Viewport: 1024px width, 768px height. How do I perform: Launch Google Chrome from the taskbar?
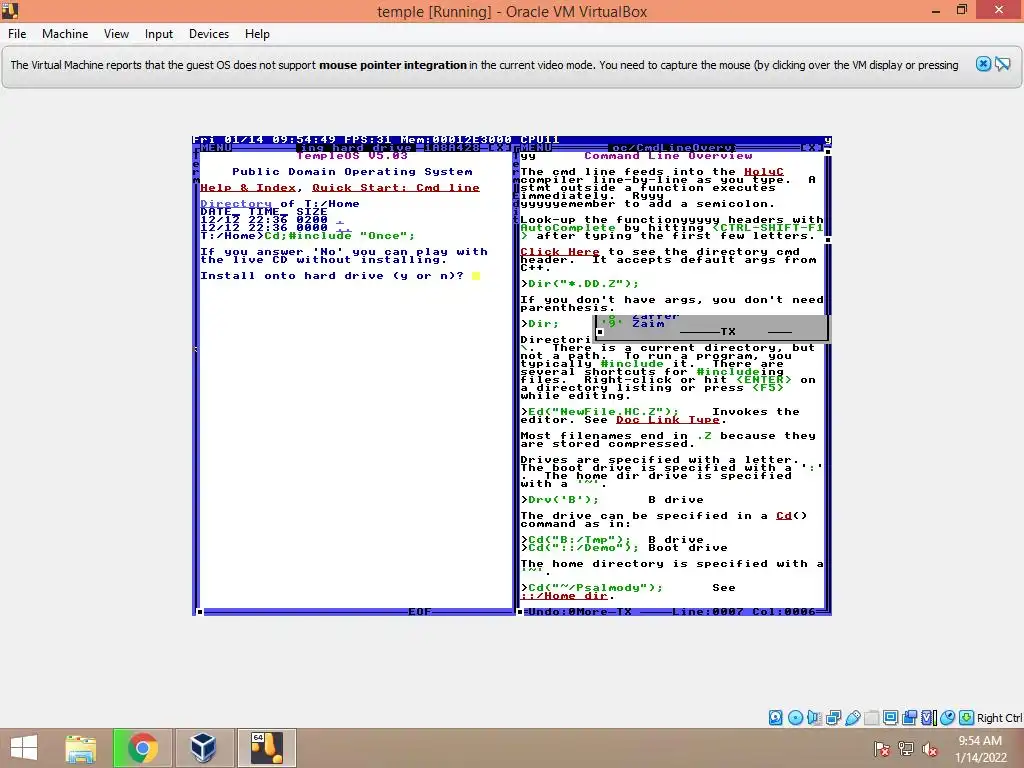click(142, 748)
